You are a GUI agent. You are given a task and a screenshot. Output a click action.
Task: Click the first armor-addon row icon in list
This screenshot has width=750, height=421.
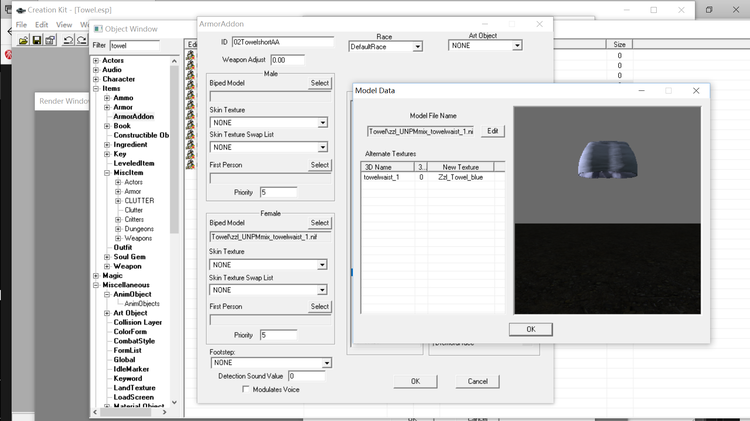tap(190, 55)
